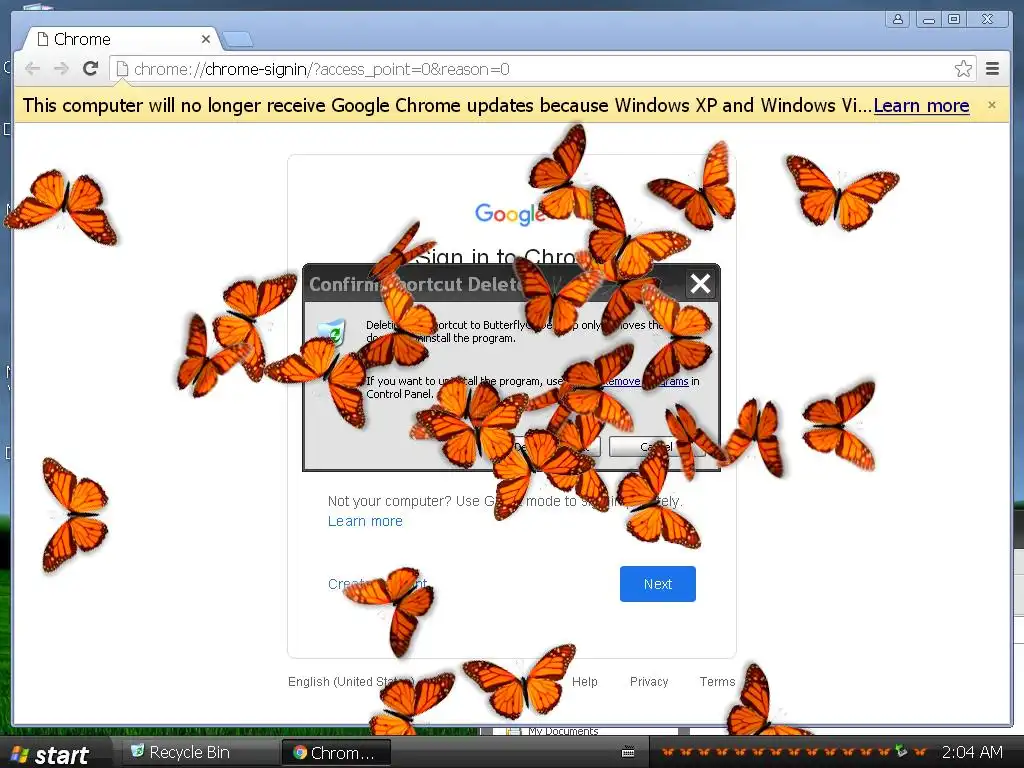1024x768 pixels.
Task: Go back using the browser back arrow
Action: [x=32, y=69]
